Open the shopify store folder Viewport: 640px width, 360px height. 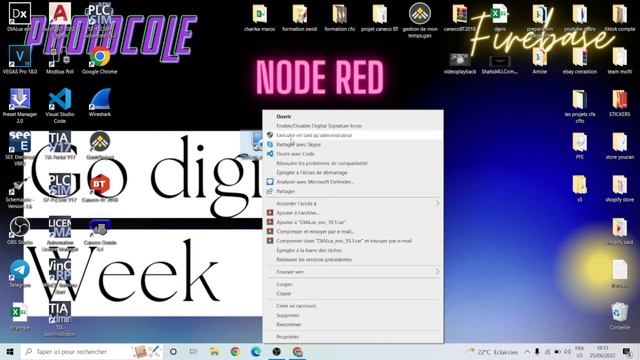[620, 188]
